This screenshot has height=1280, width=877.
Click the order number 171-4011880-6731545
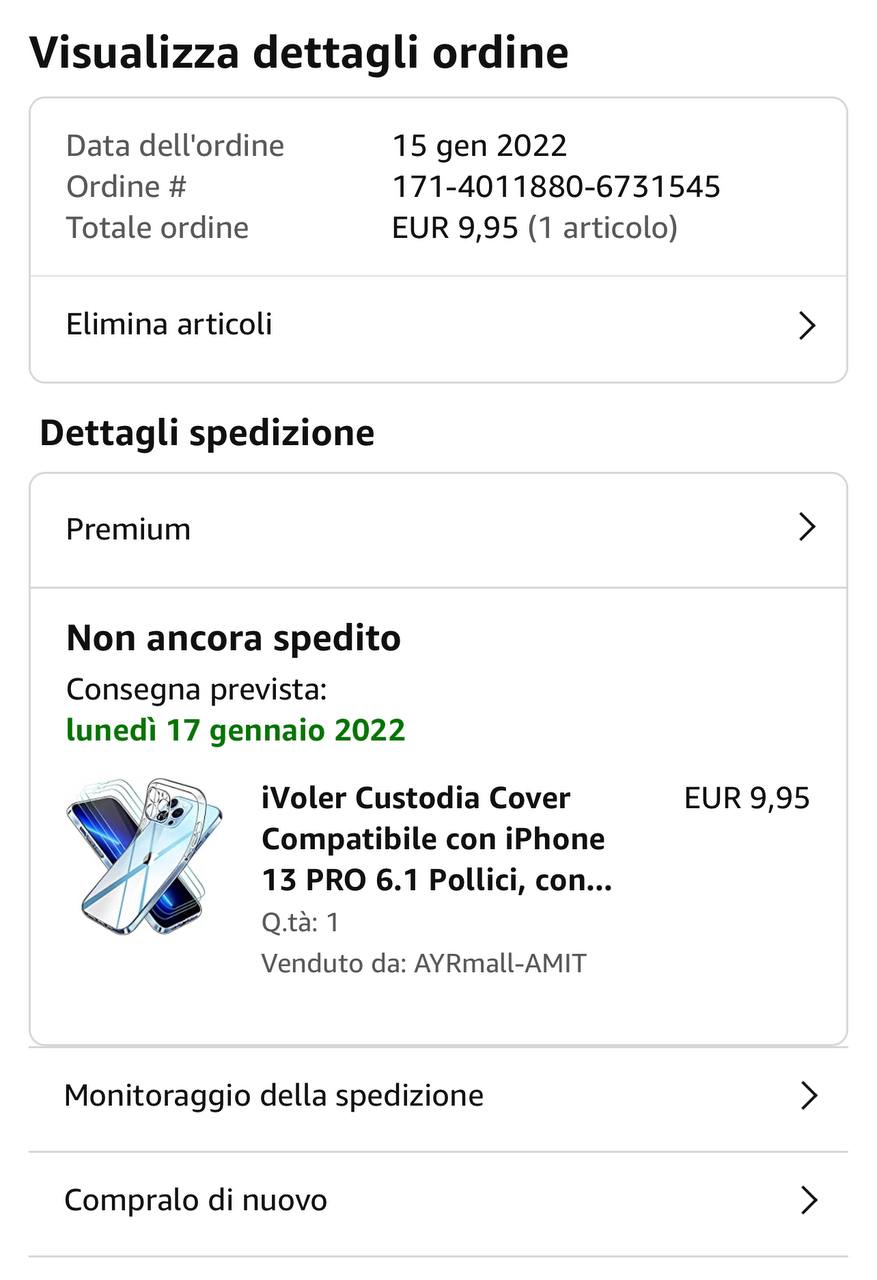(x=556, y=187)
